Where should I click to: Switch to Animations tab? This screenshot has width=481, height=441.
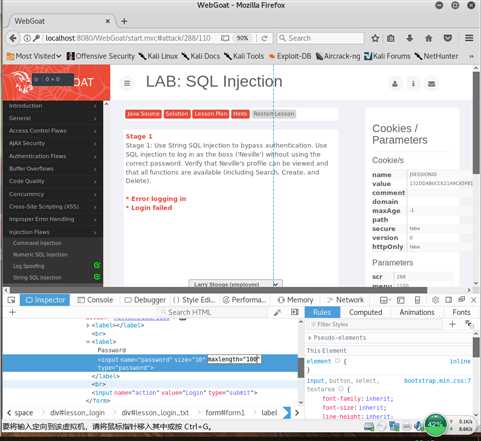pyautogui.click(x=417, y=312)
